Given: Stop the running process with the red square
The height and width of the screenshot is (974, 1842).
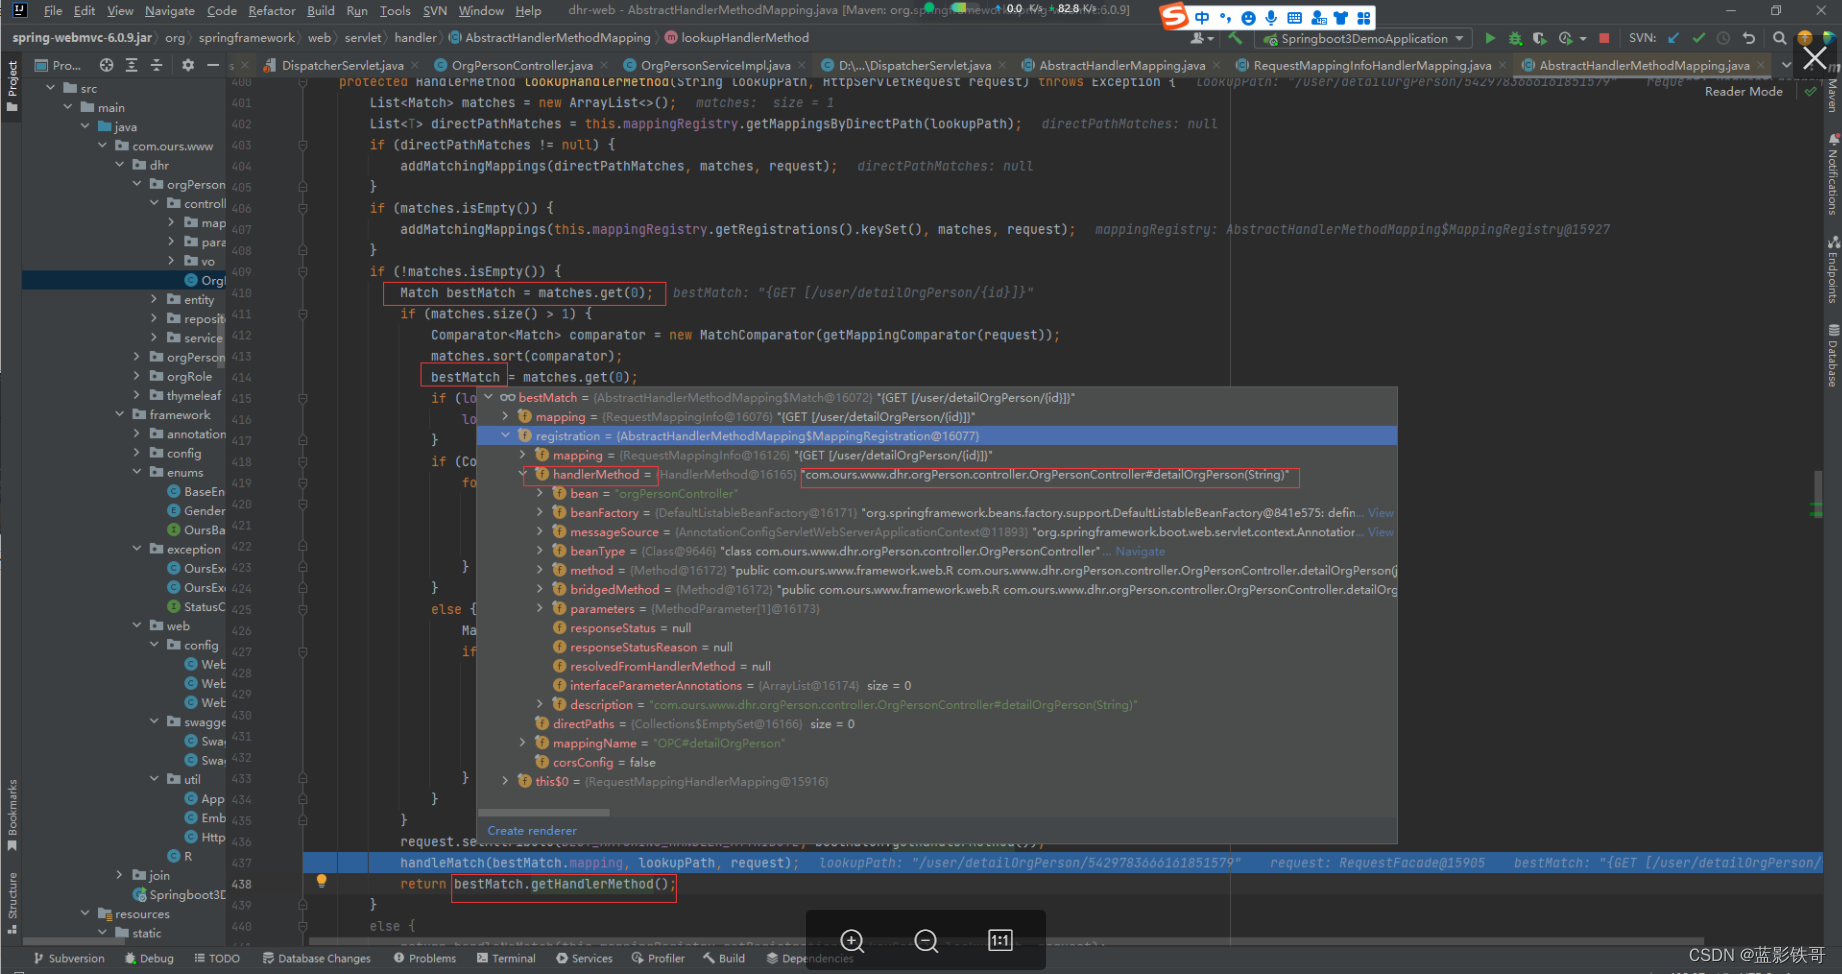Looking at the screenshot, I should point(1604,38).
